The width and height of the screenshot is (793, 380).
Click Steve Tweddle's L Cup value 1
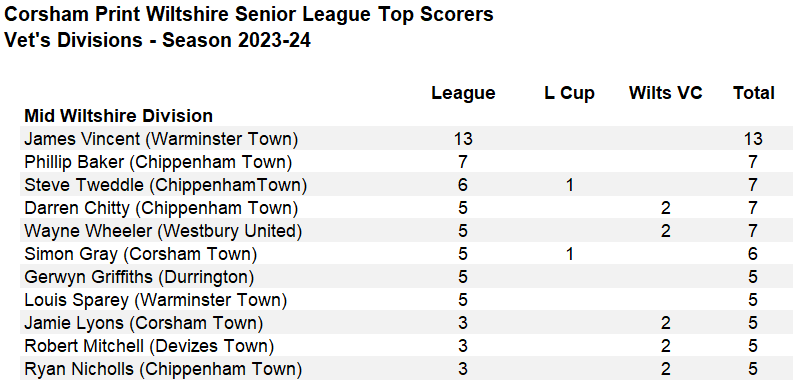click(569, 185)
